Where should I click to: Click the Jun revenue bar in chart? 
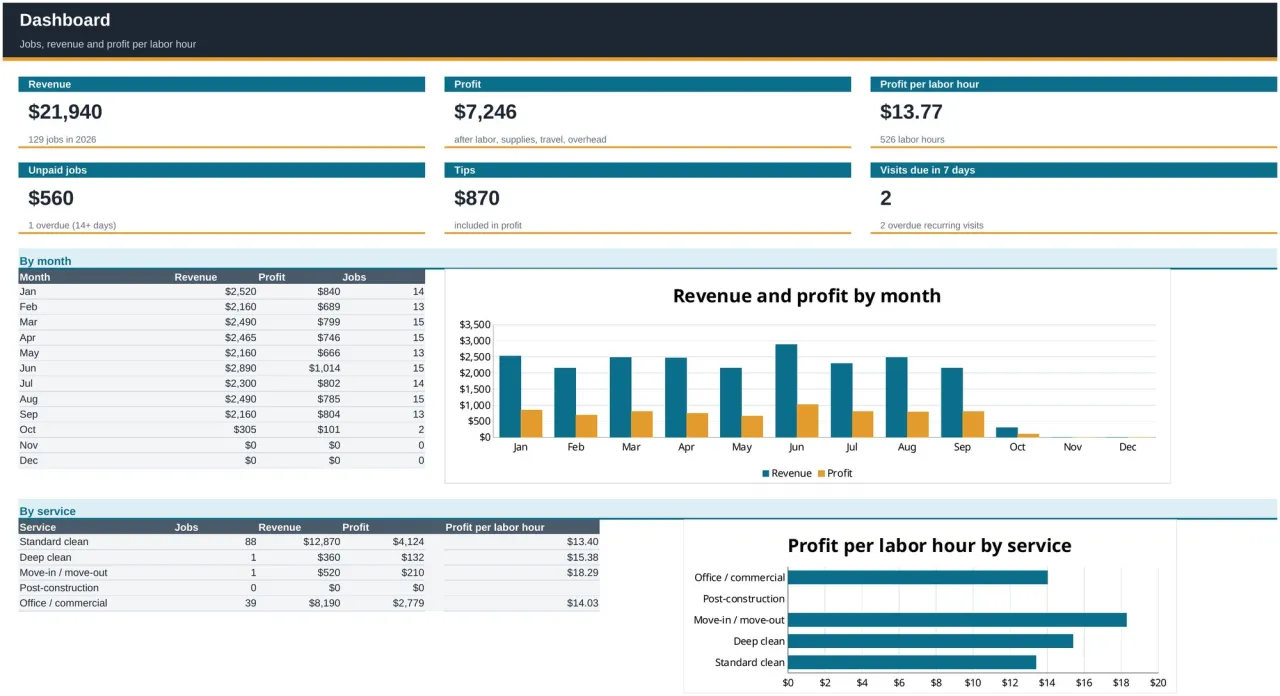(786, 391)
